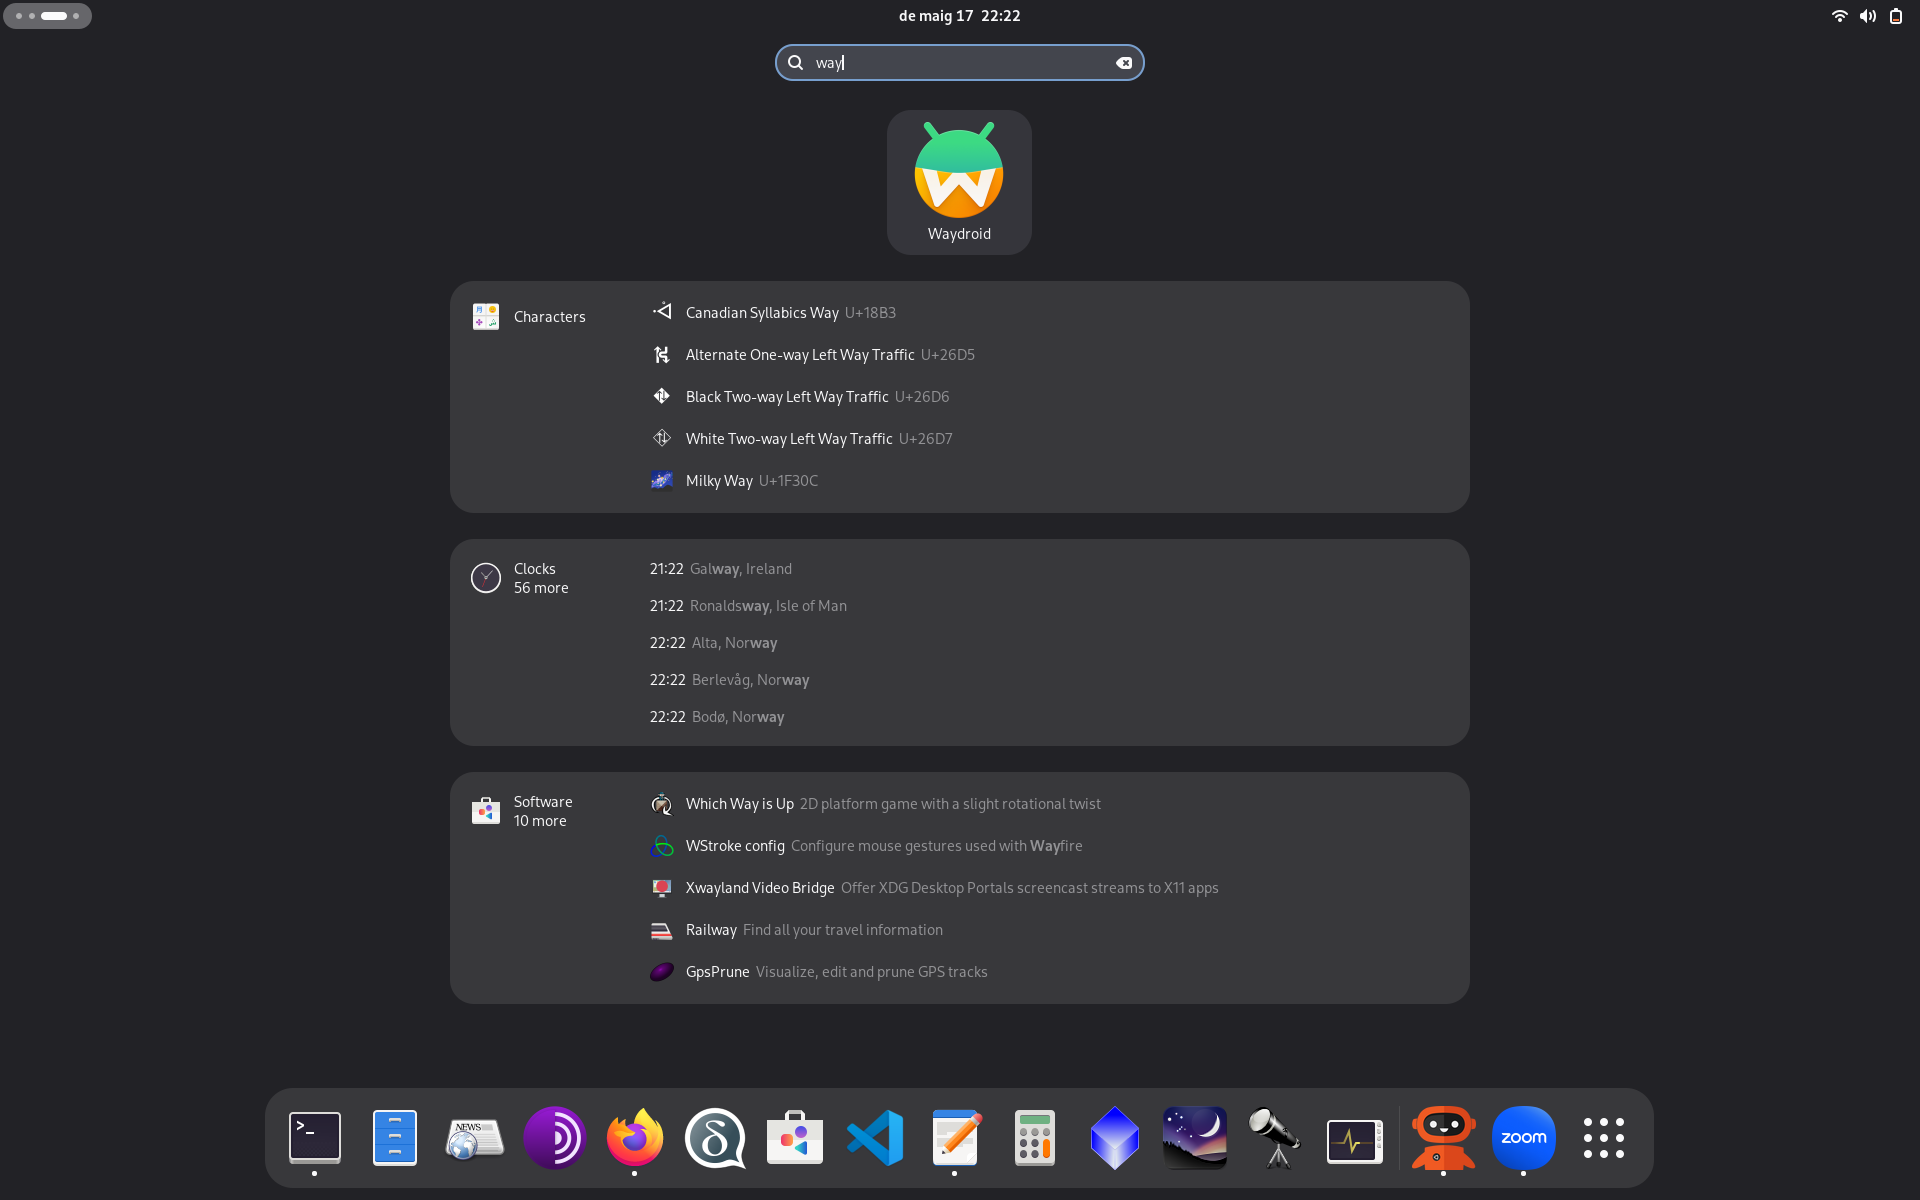
Task: Launch Visual Studio Code from the dock
Action: point(875,1138)
